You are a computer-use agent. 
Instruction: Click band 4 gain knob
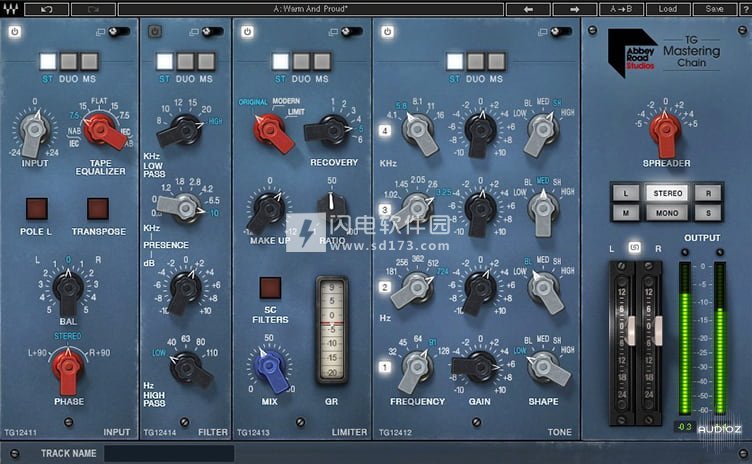(480, 131)
